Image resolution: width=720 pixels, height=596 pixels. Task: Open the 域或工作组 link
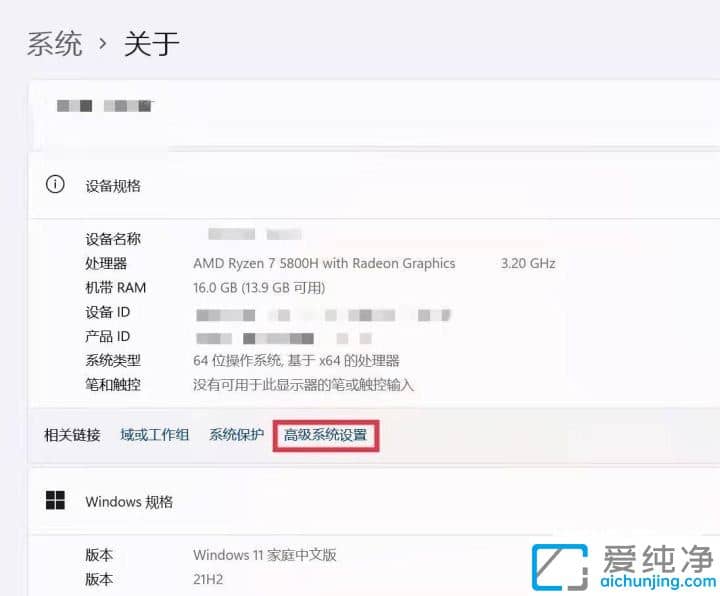[154, 435]
